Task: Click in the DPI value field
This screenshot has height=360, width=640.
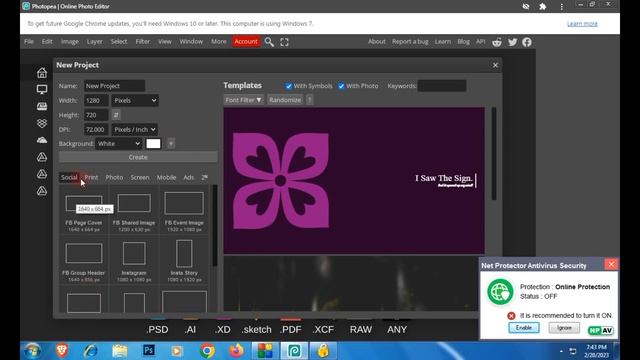Action: click(96, 129)
